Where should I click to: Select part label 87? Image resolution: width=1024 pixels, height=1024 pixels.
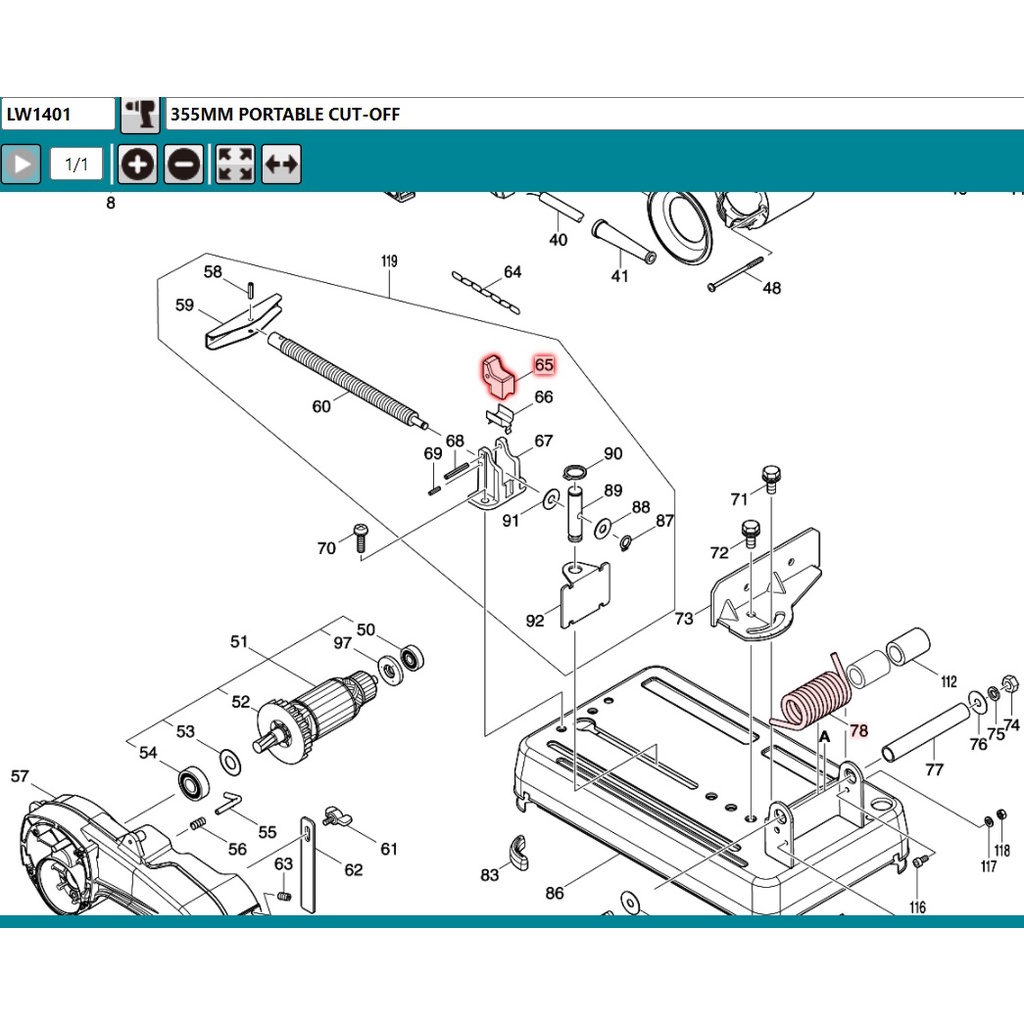665,520
